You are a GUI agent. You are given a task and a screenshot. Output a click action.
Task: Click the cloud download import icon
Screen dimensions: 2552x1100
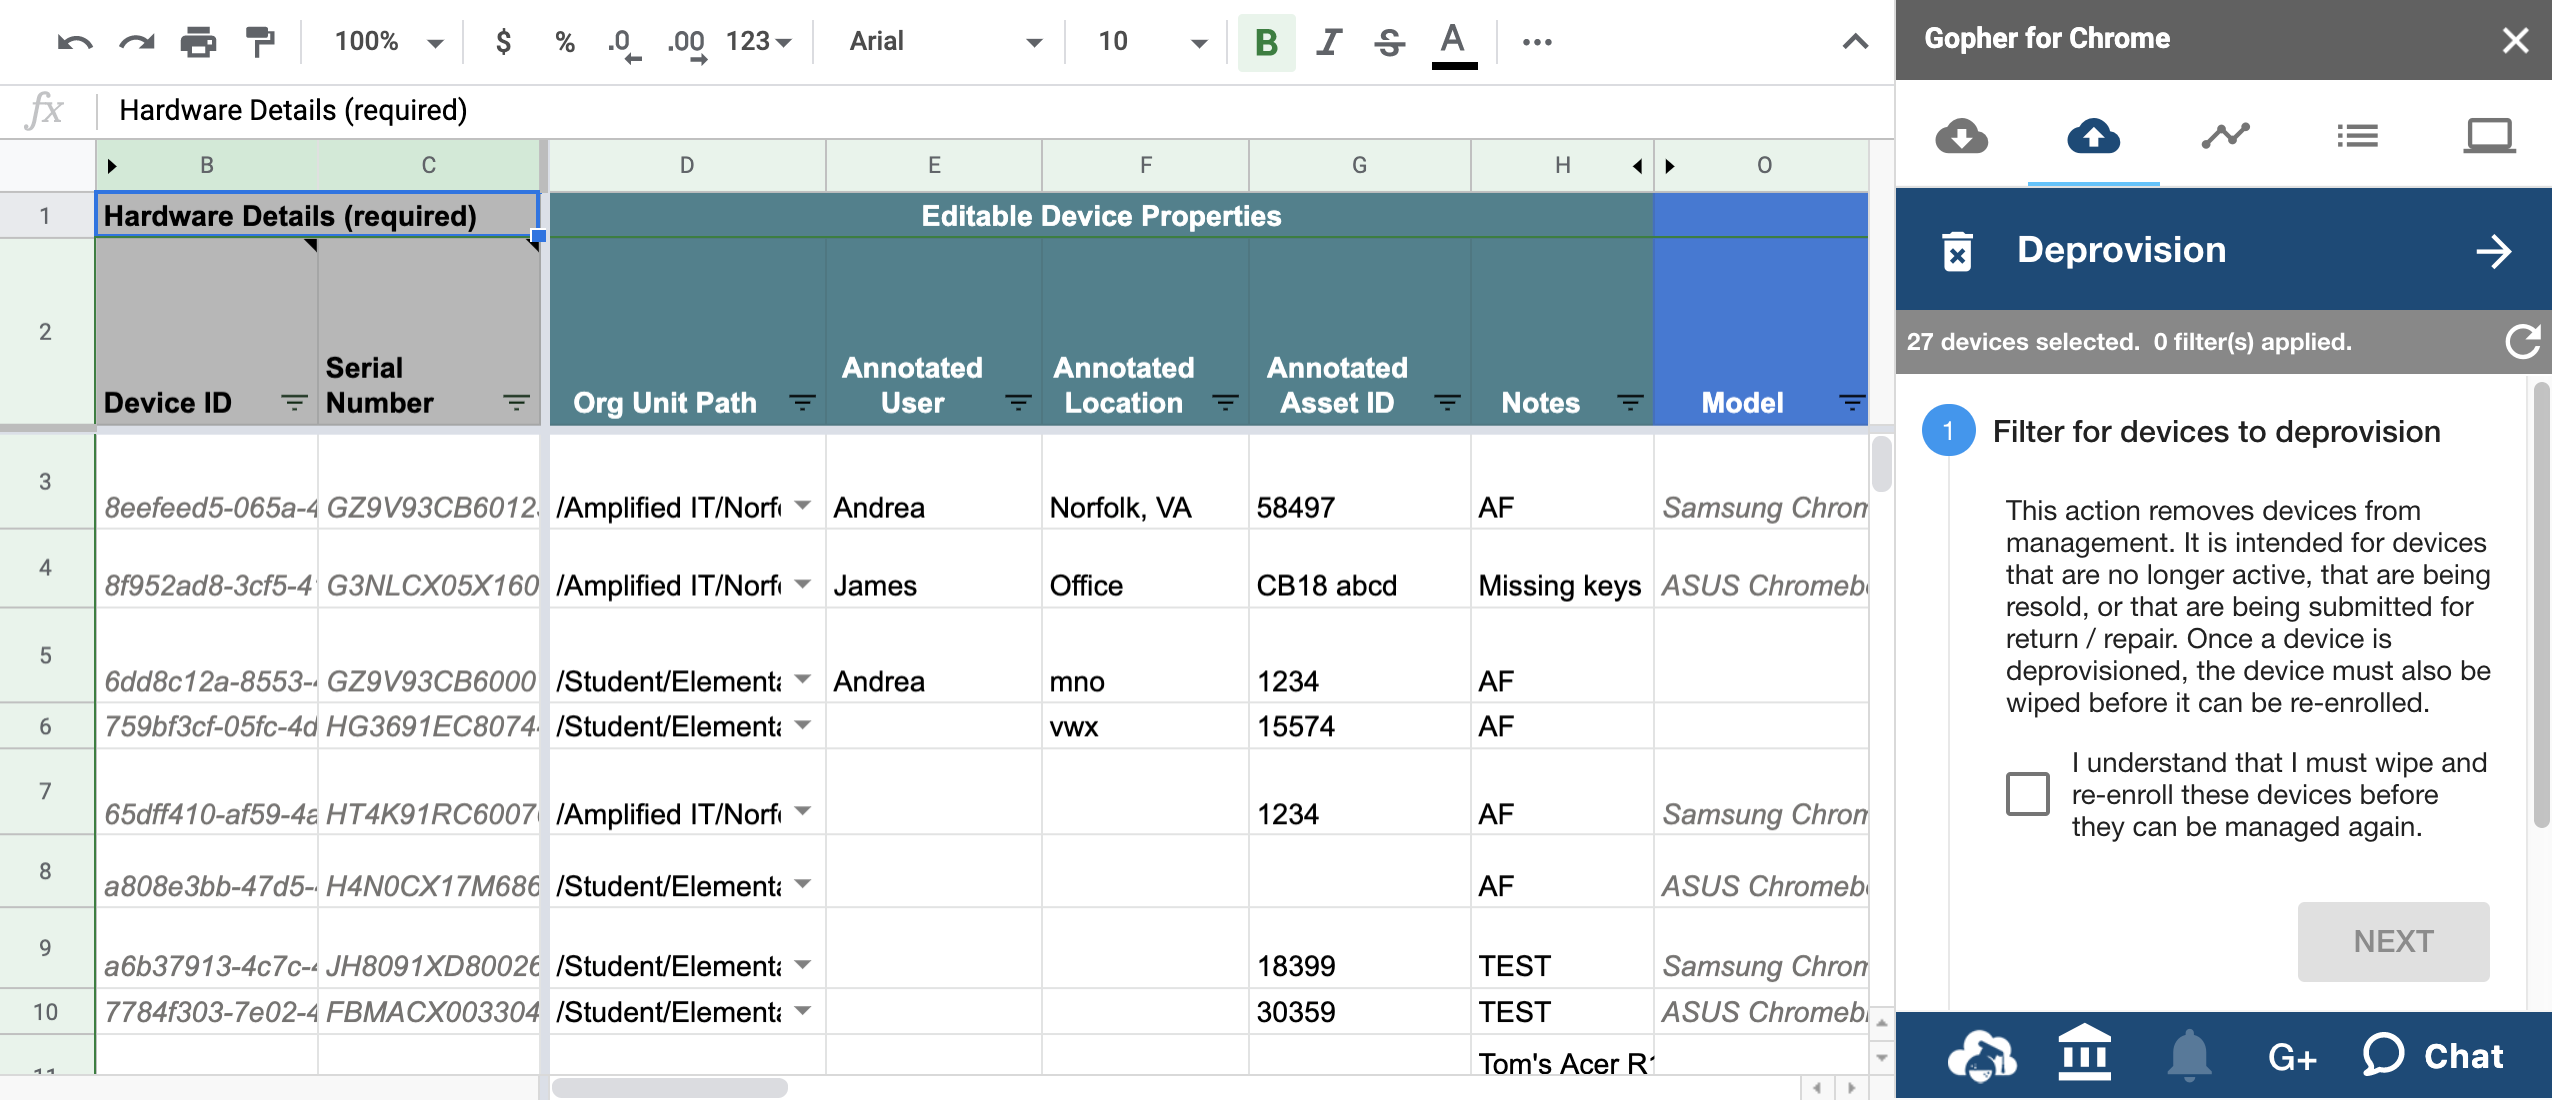pyautogui.click(x=1961, y=136)
